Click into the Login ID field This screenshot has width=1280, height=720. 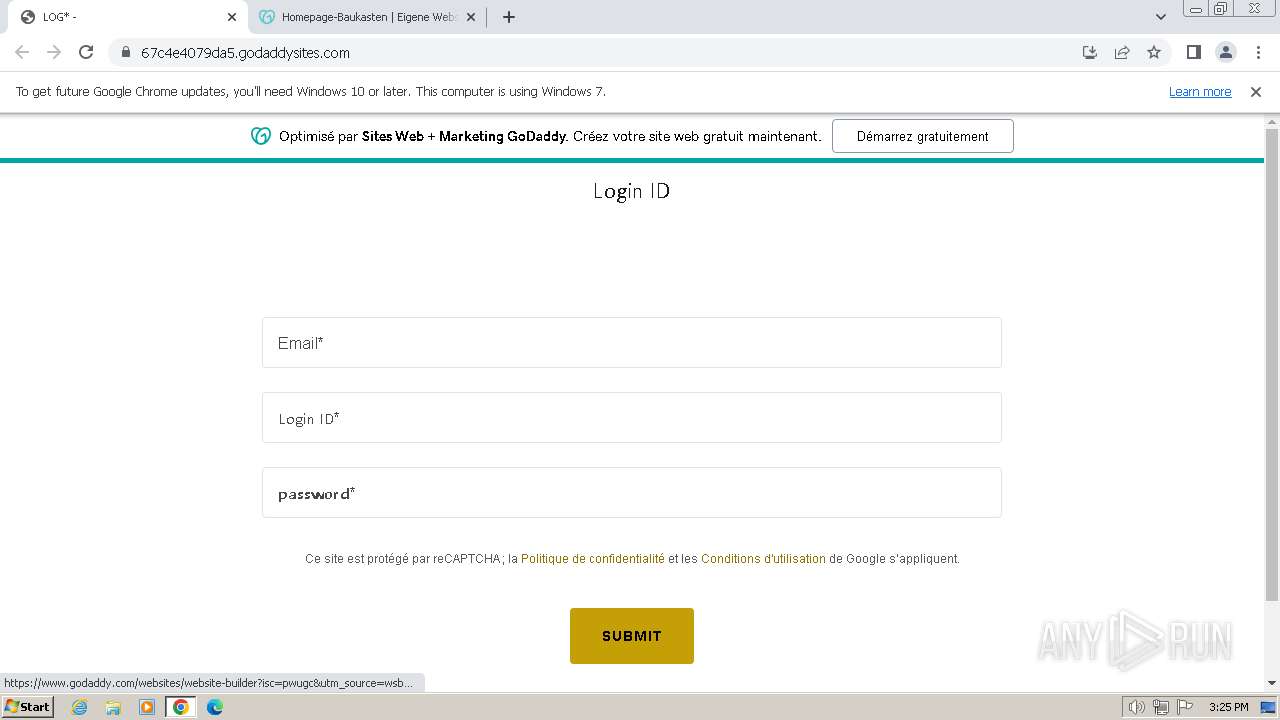click(631, 418)
